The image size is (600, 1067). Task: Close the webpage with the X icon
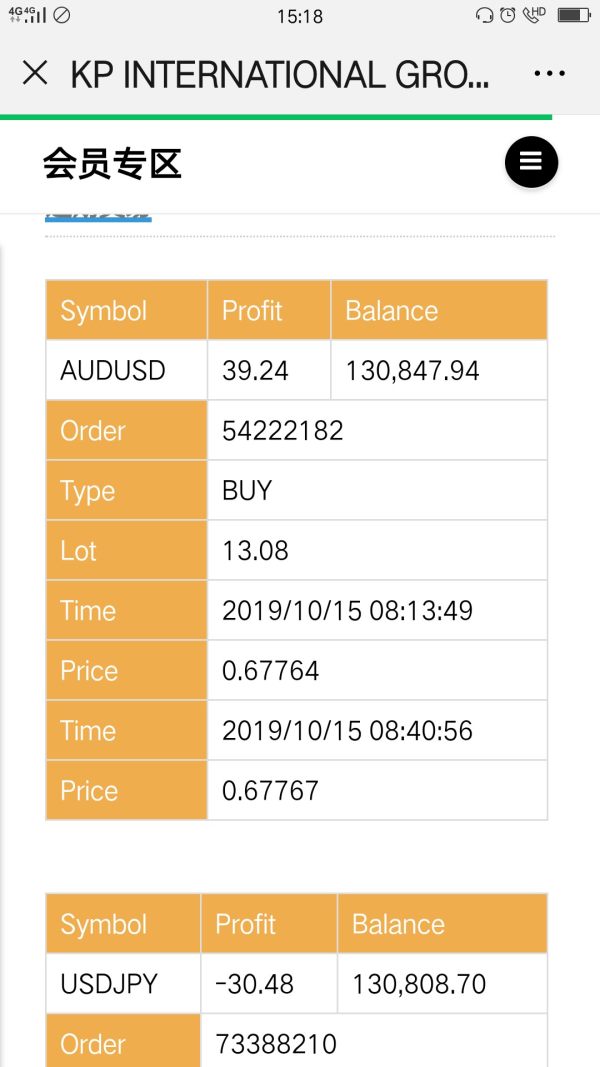pos(35,73)
